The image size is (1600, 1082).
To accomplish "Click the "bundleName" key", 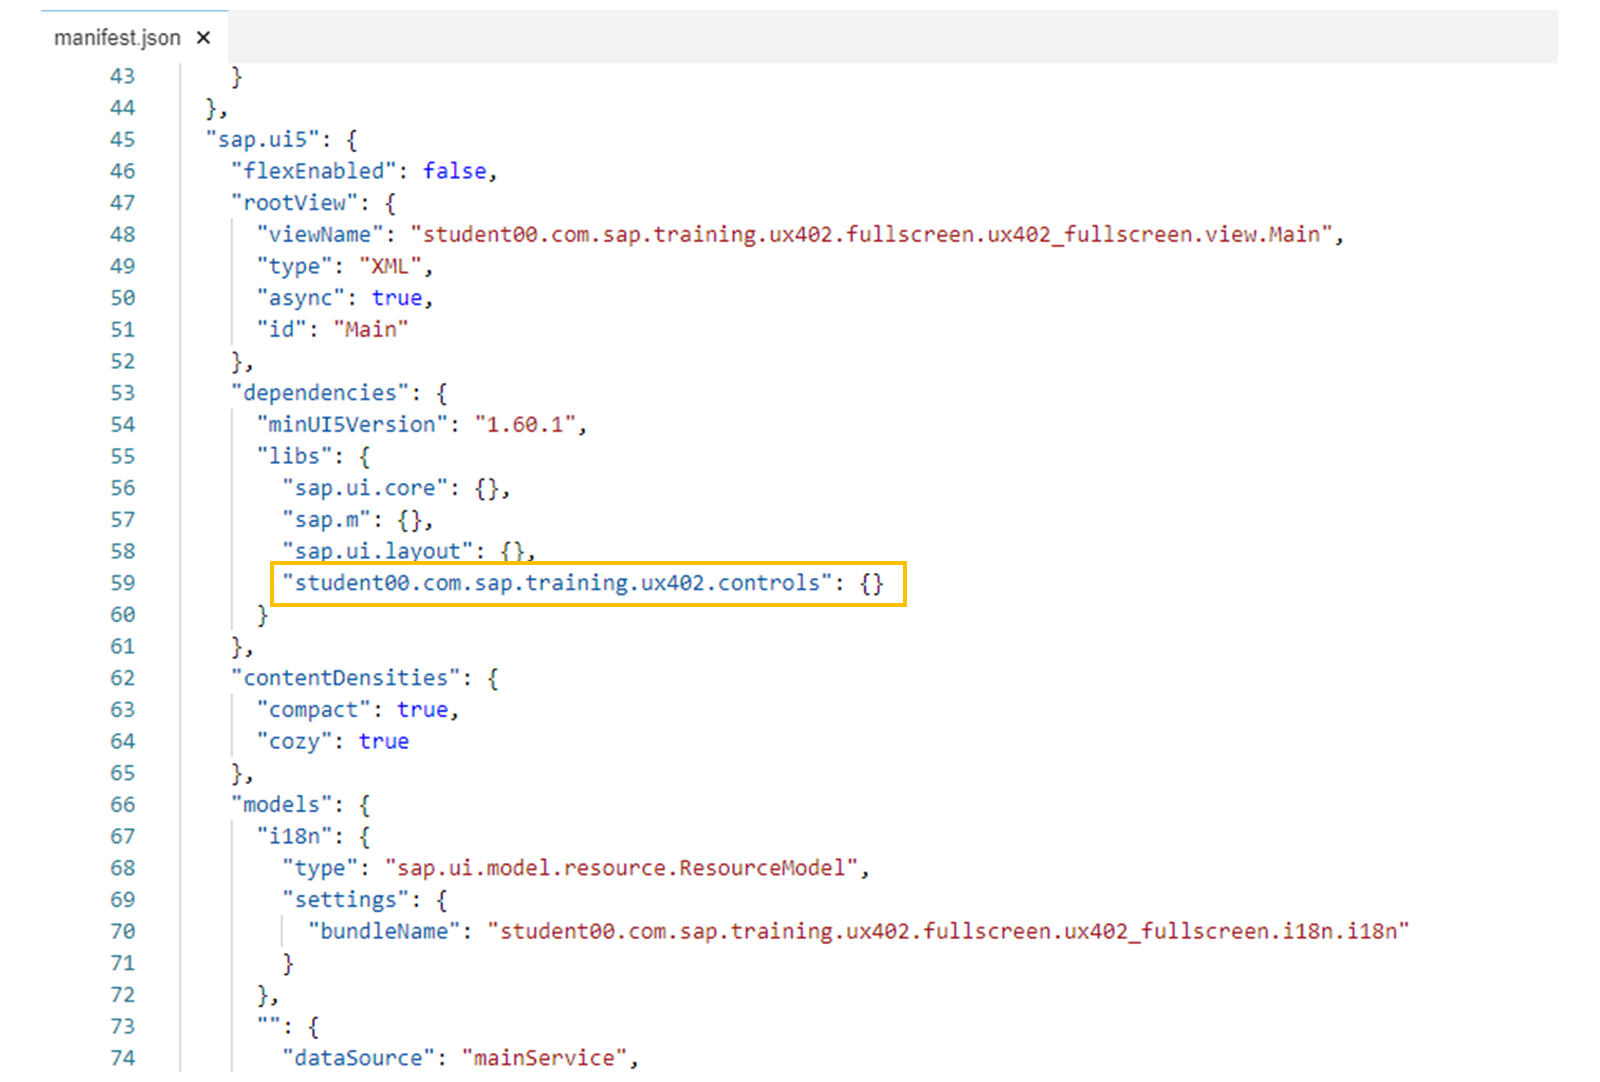I will (x=384, y=931).
